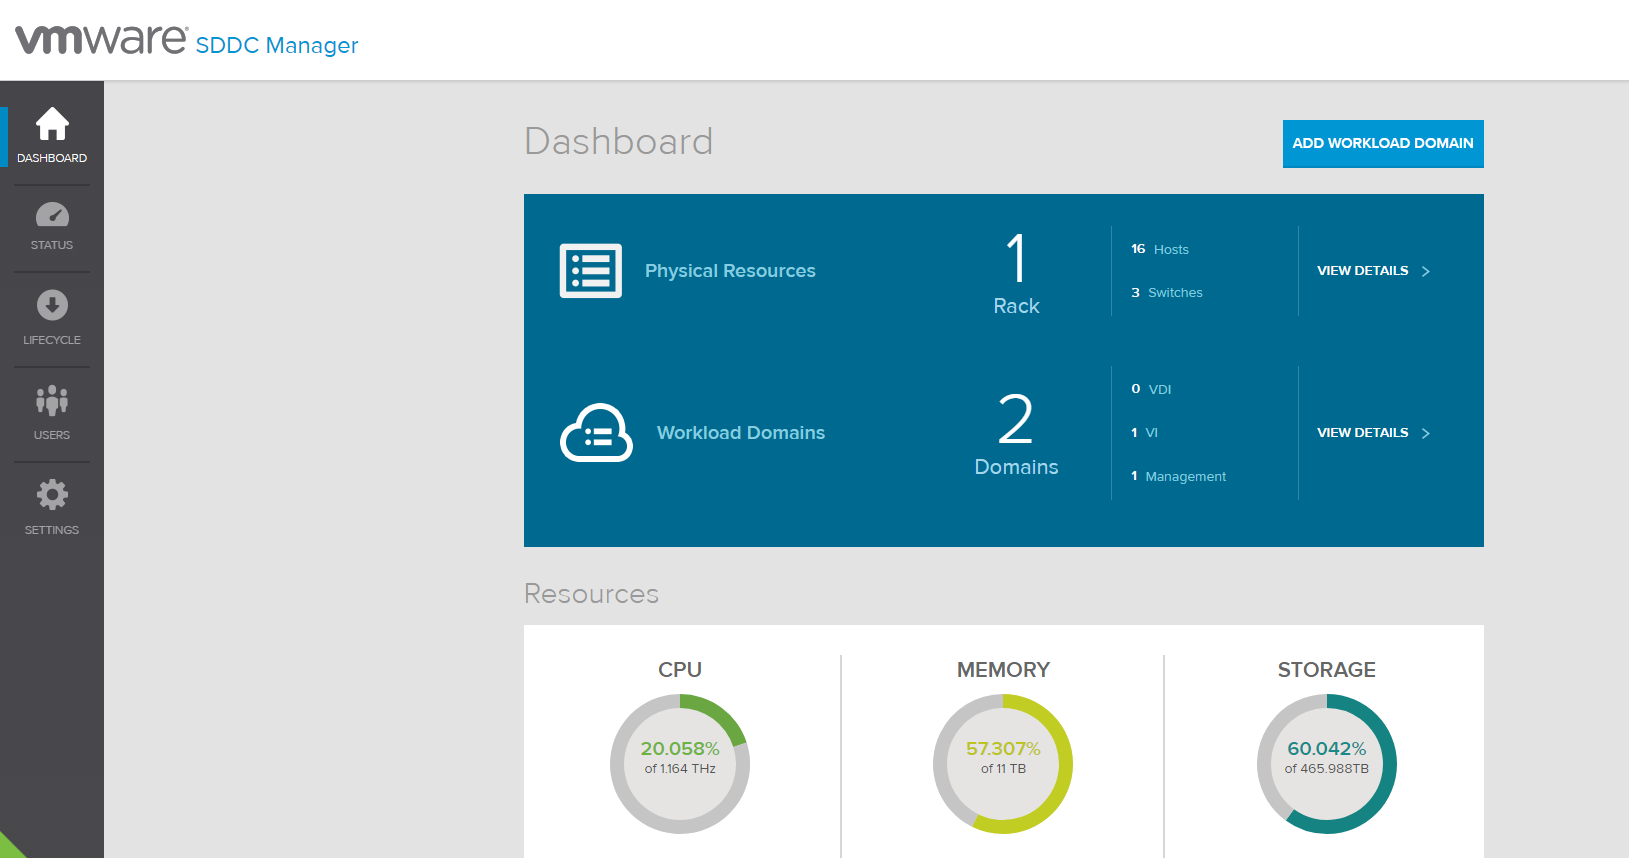Click the SDDC Manager title text

click(x=277, y=45)
